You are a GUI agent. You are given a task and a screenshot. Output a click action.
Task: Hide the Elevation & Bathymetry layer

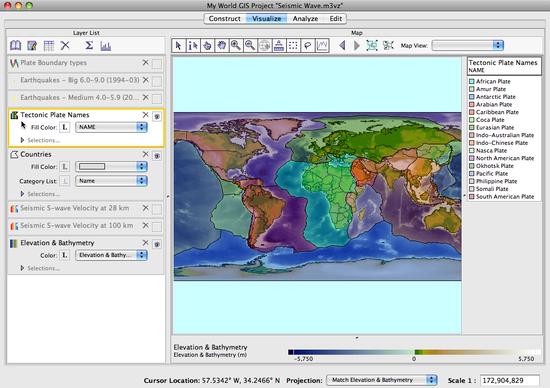157,244
